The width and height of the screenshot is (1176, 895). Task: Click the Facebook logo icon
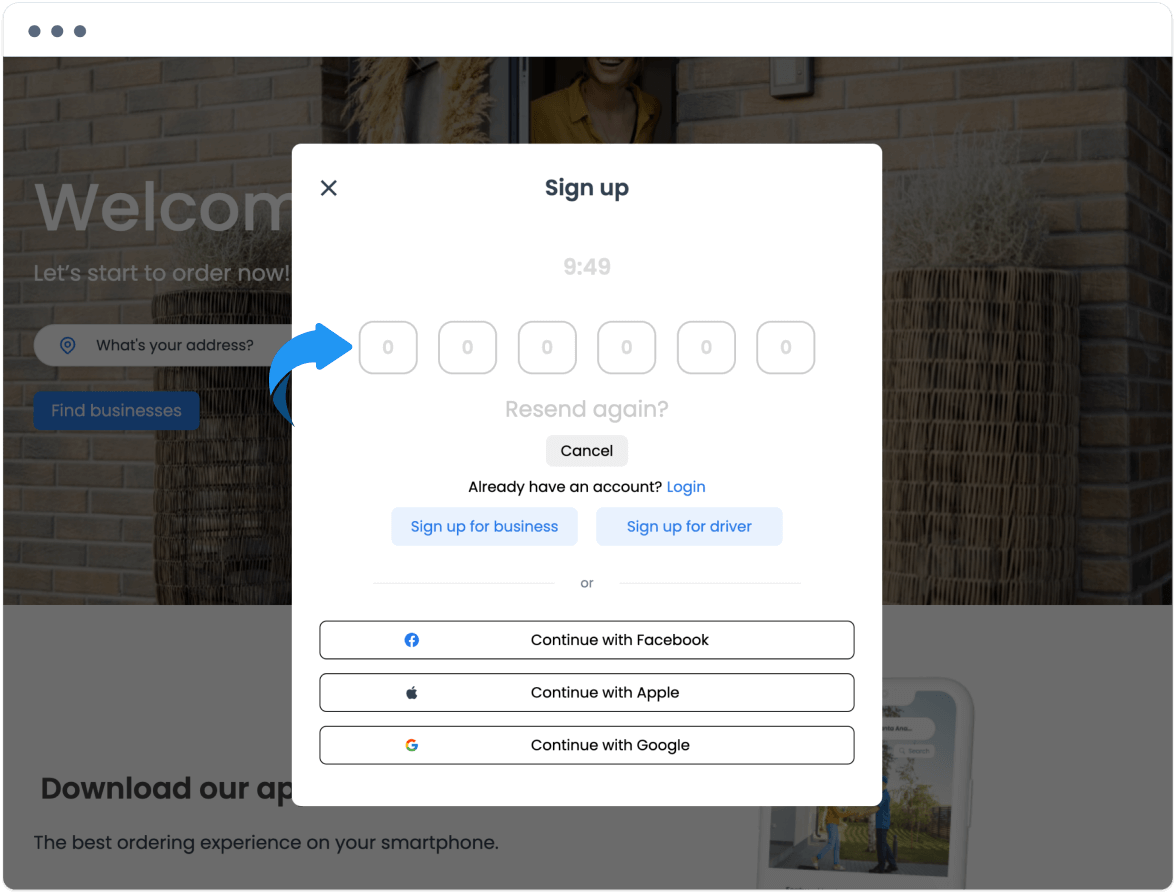pos(412,640)
